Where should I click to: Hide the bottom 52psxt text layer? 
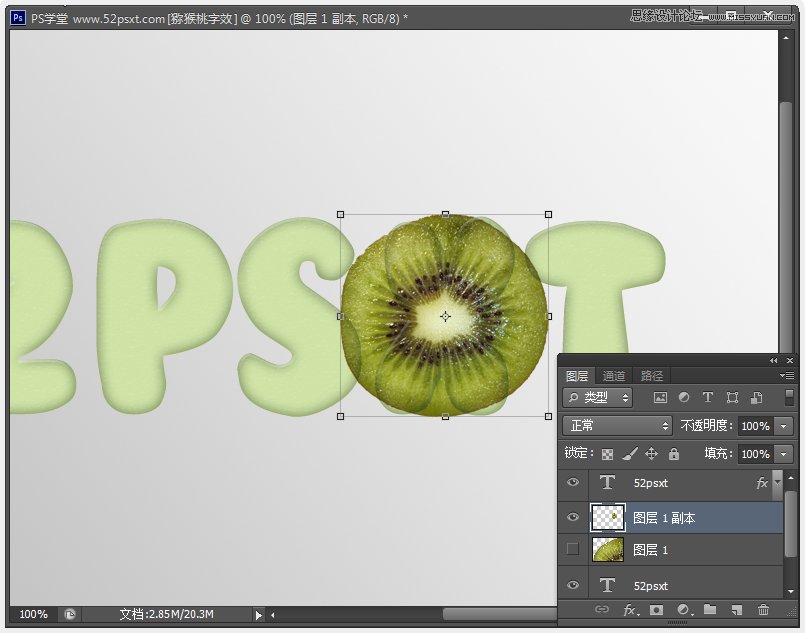point(573,585)
